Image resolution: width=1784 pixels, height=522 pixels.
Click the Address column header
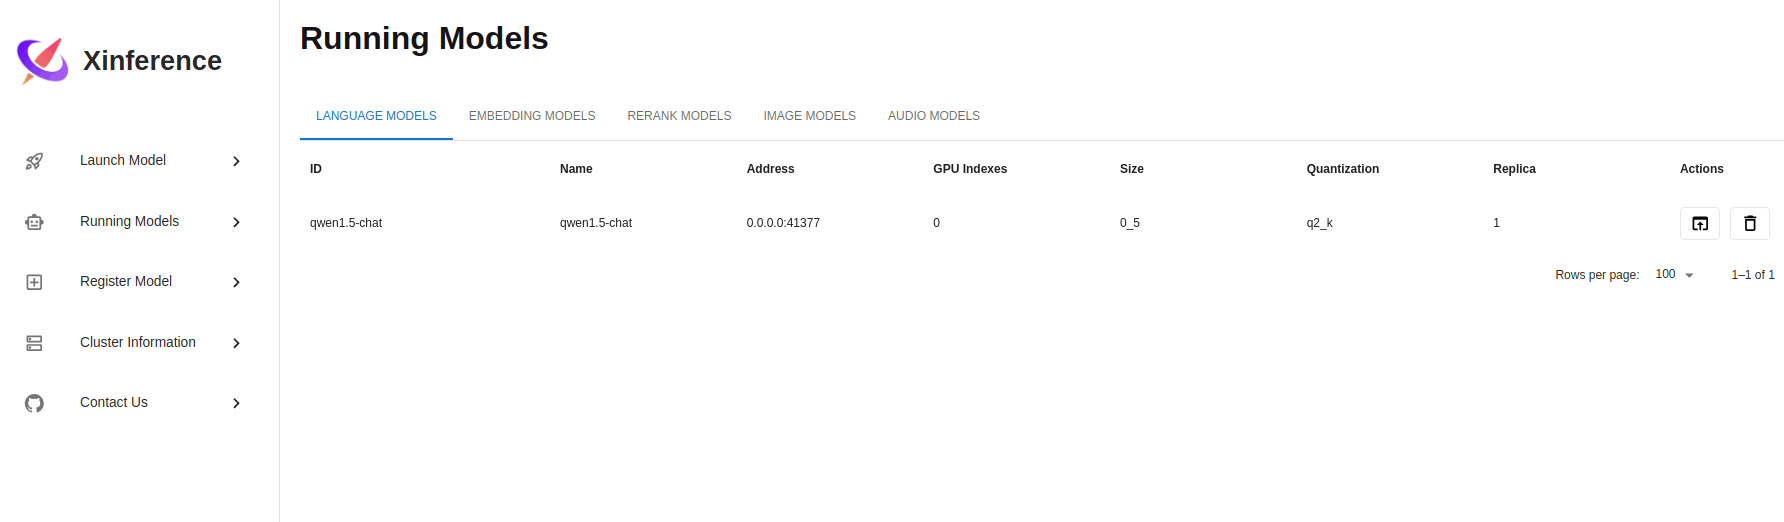(x=770, y=169)
